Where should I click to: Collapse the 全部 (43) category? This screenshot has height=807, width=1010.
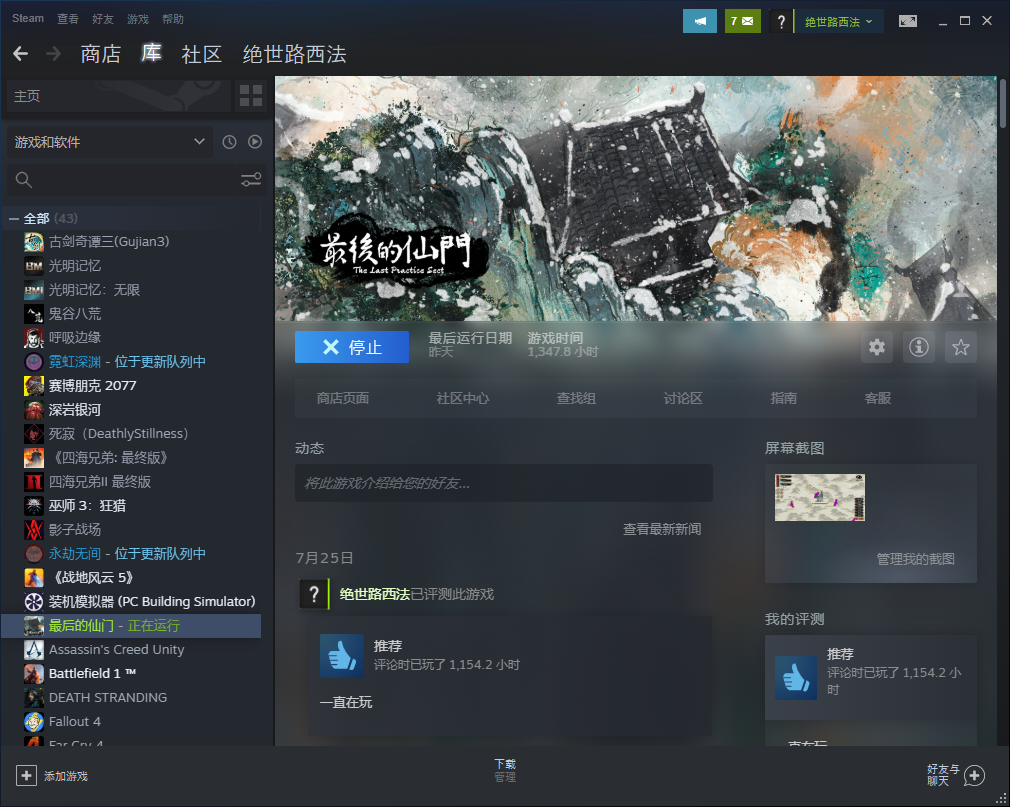click(14, 219)
